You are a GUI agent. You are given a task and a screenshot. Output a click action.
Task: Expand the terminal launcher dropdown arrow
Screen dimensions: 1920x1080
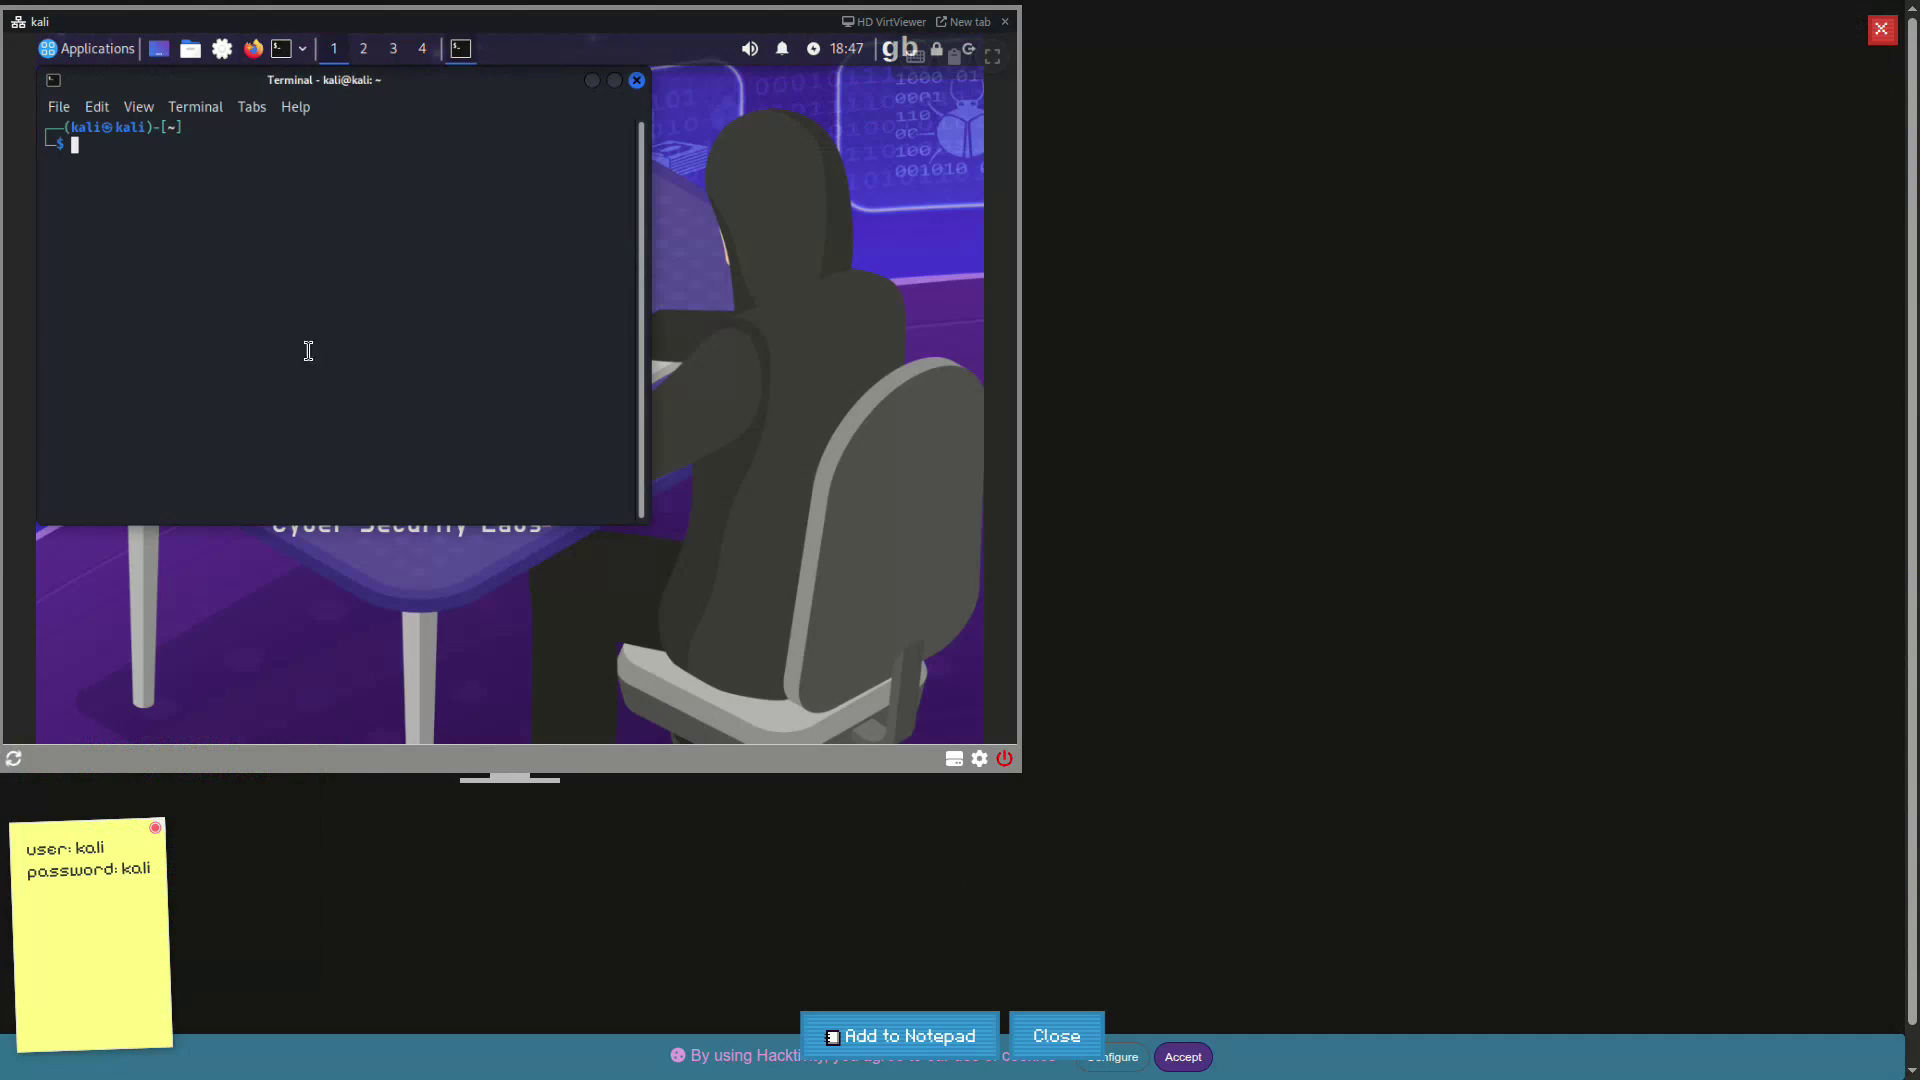click(302, 48)
